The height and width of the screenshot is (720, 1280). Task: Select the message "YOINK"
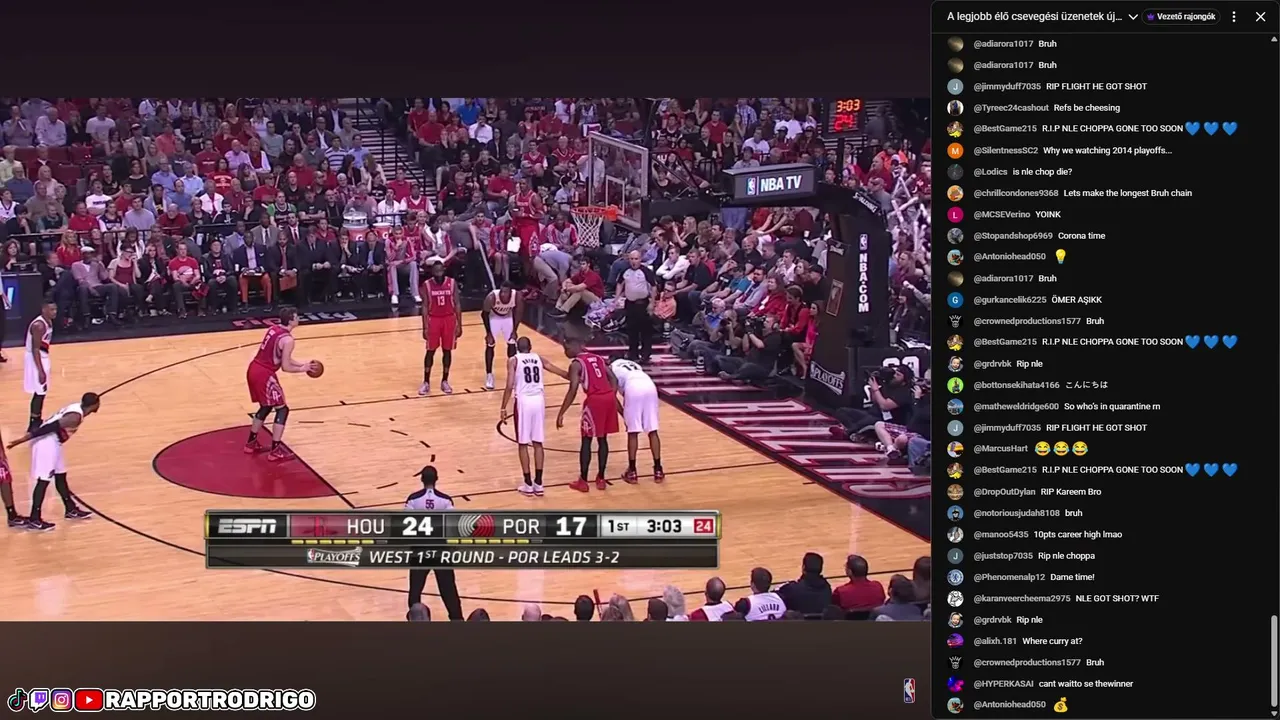pyautogui.click(x=1049, y=214)
